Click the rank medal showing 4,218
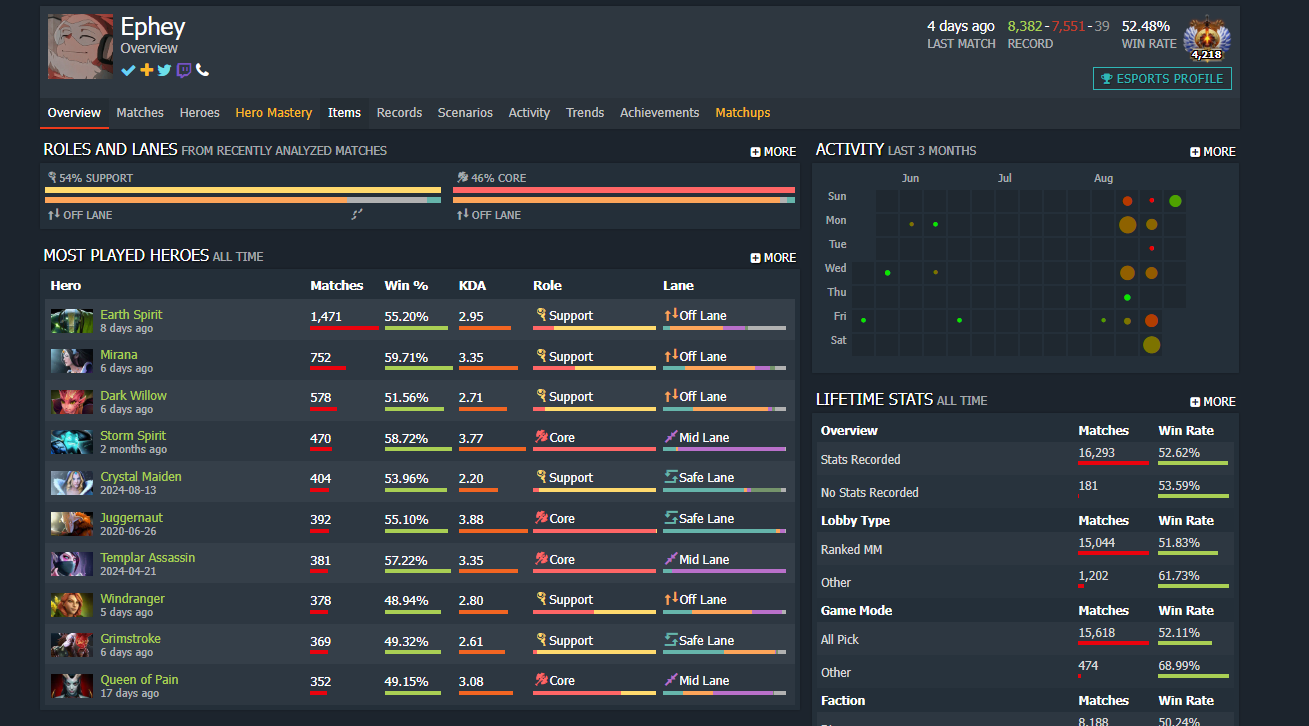This screenshot has height=726, width=1309. tap(1207, 40)
